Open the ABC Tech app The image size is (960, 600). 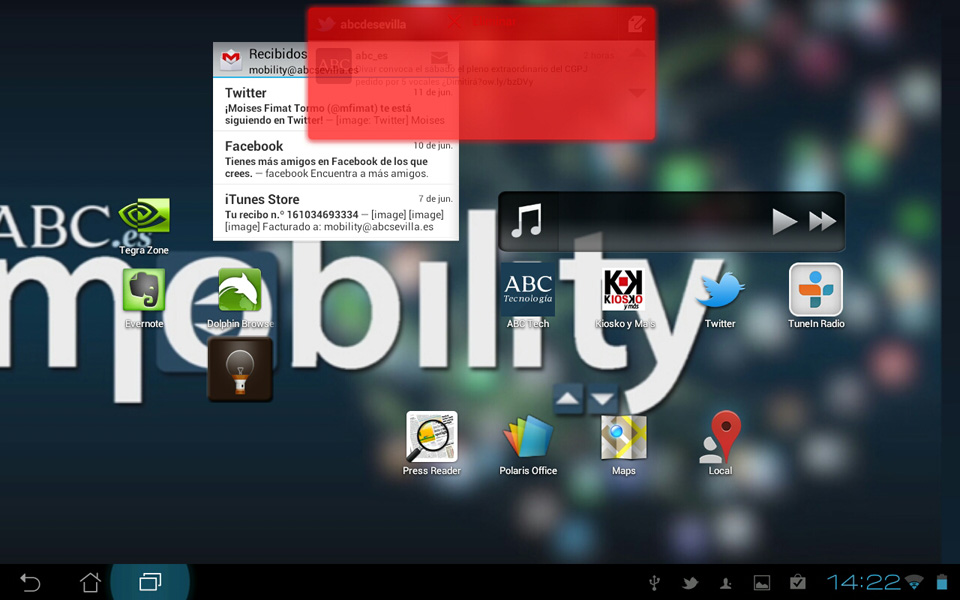[x=528, y=291]
